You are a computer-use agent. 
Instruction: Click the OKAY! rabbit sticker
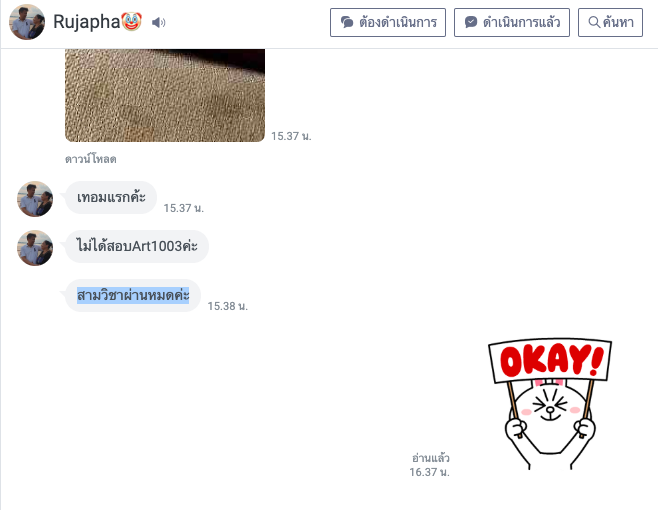[550, 404]
